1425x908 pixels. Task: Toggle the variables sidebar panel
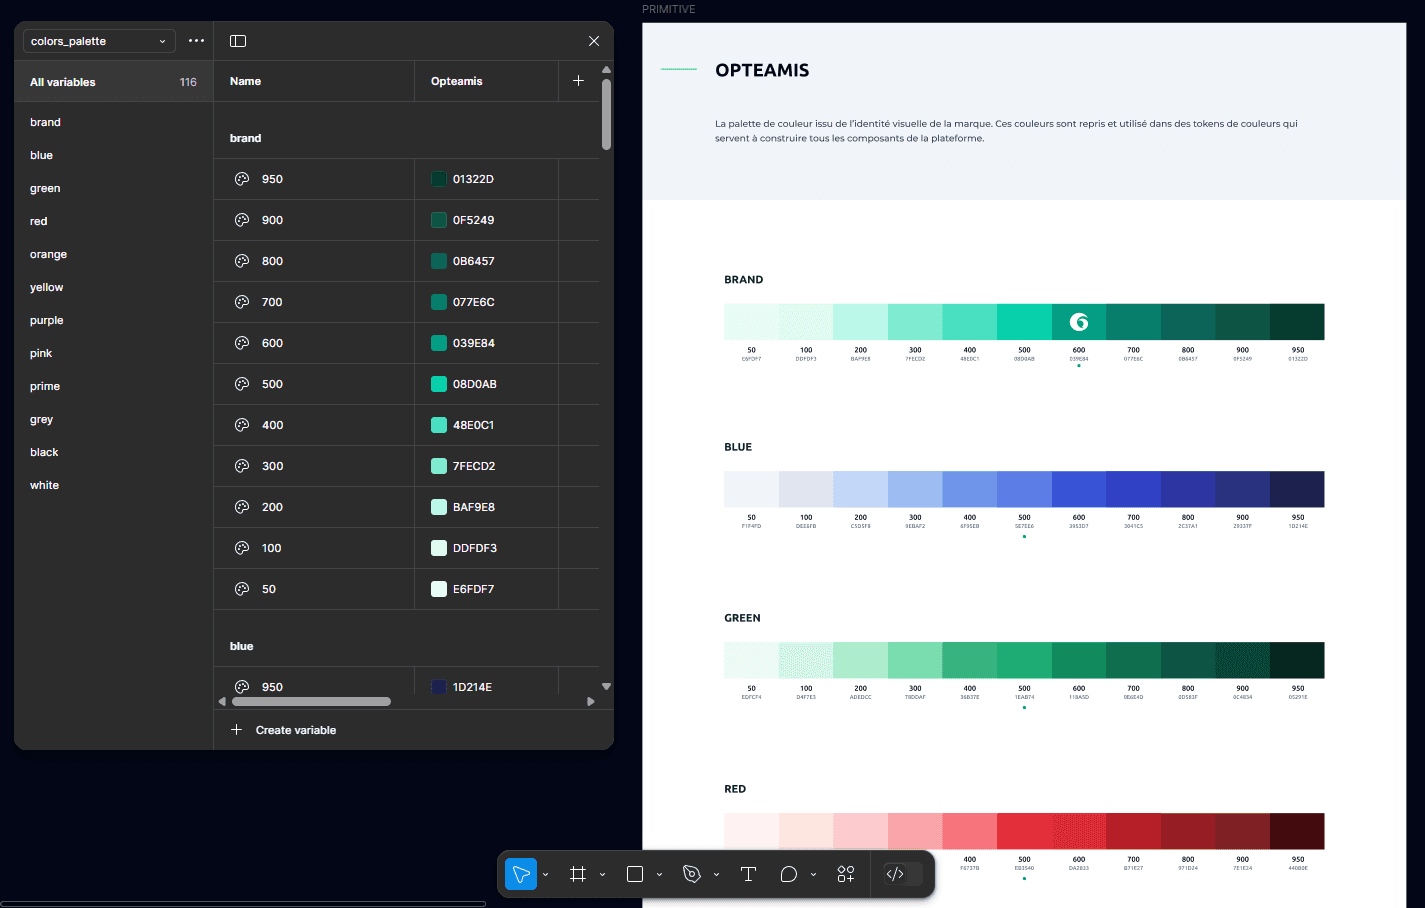click(238, 41)
